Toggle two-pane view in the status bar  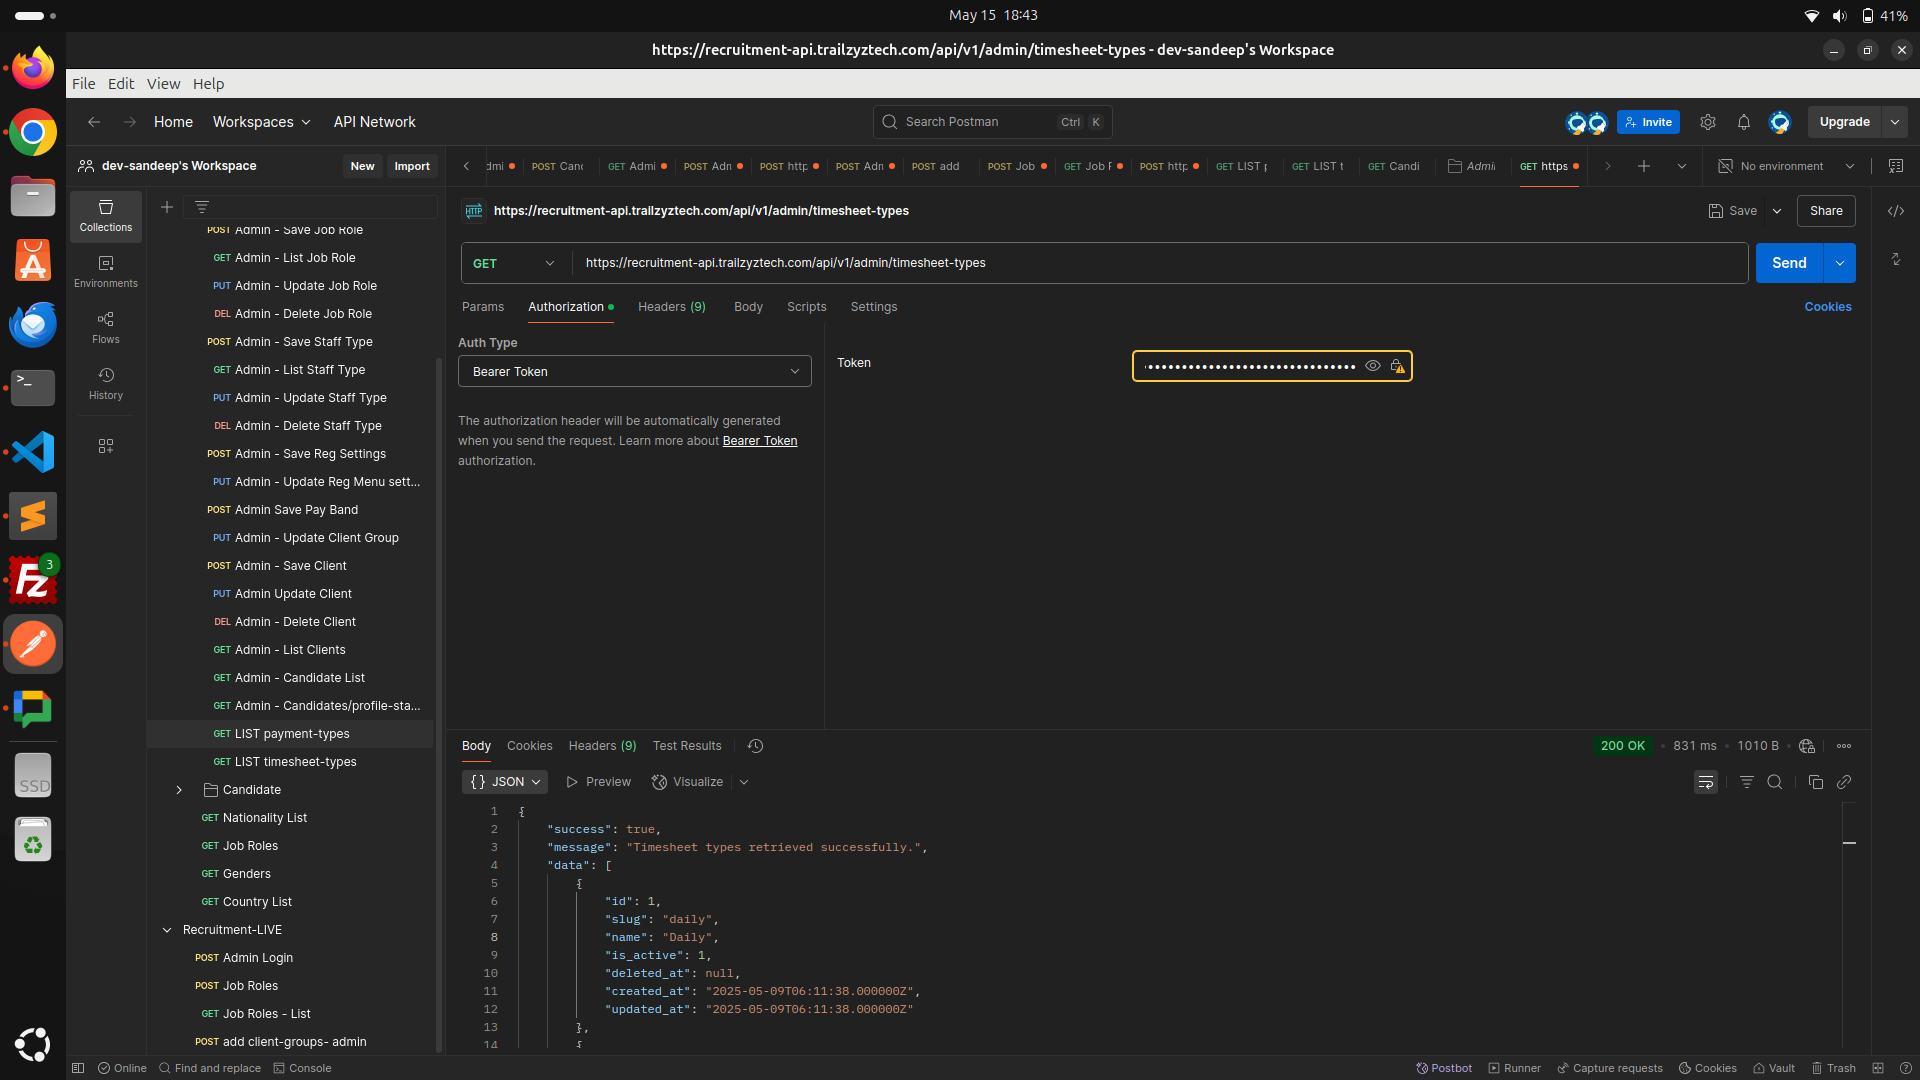tap(1878, 1068)
